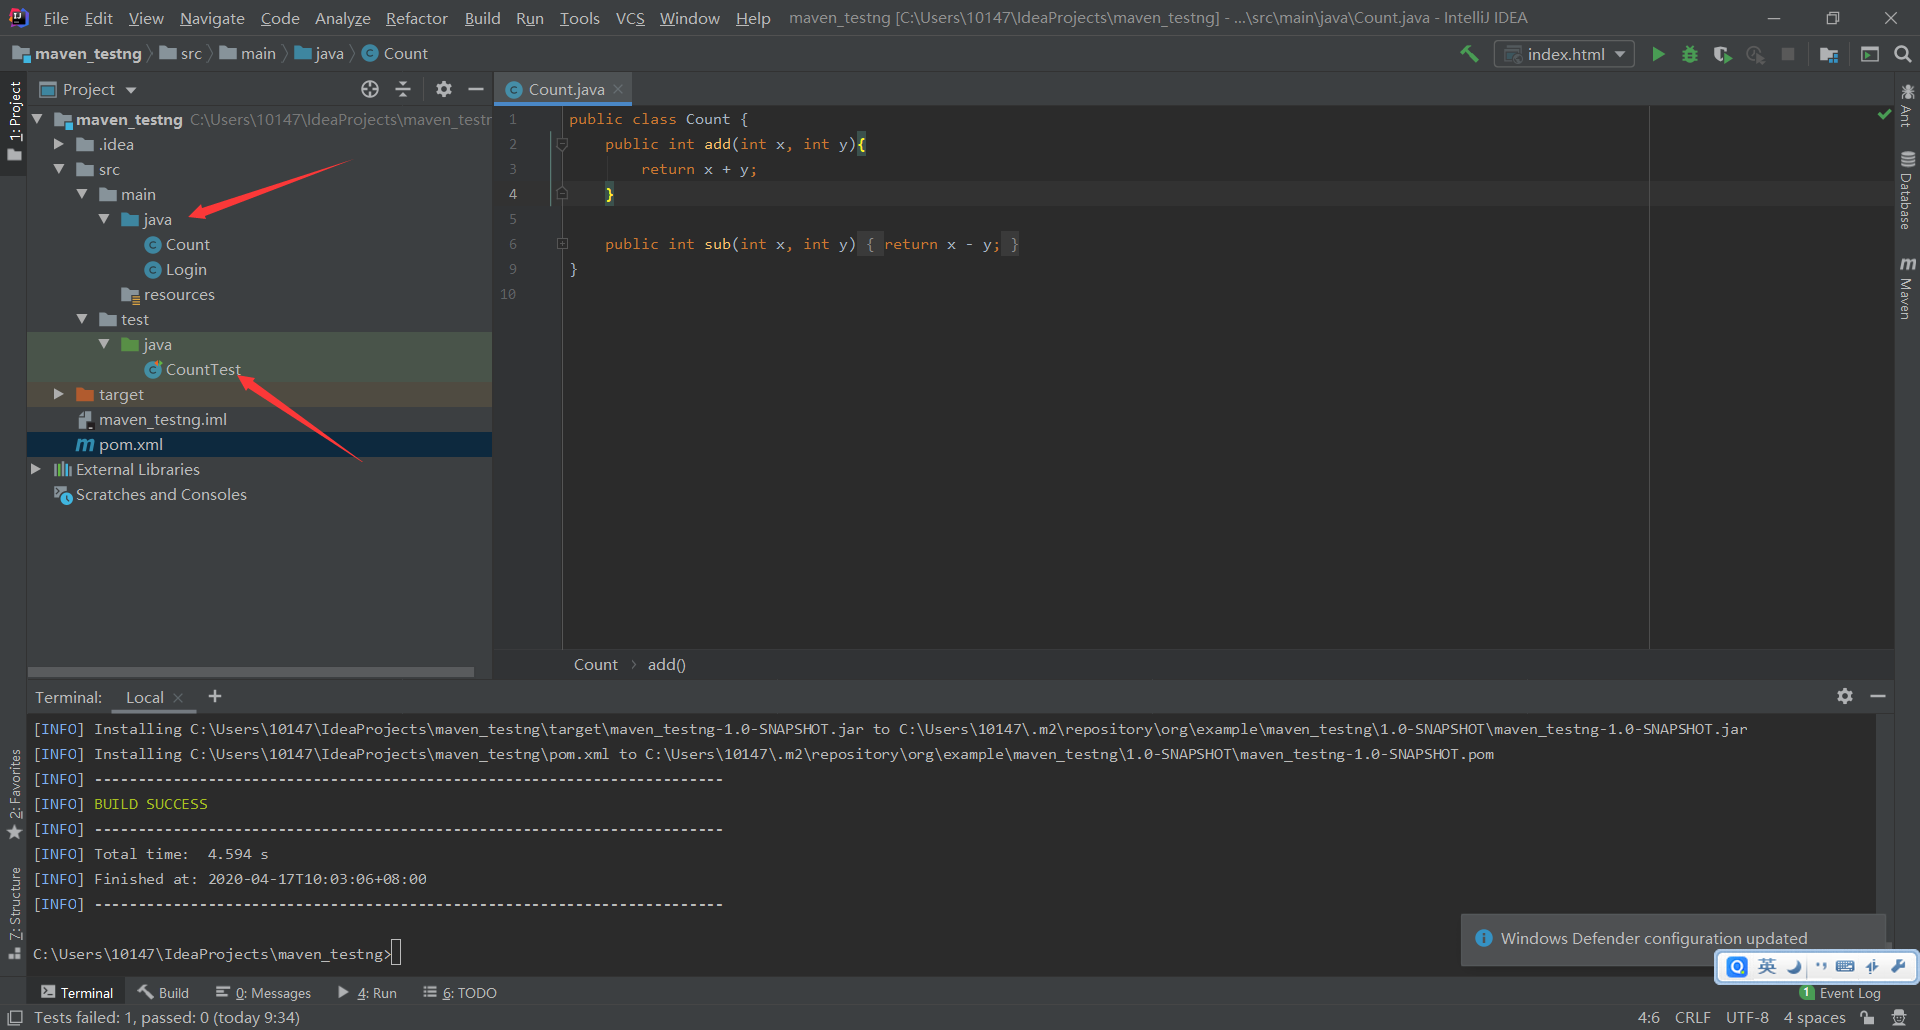
Task: Click the Project panel horizontal scrollbar
Action: (x=250, y=672)
